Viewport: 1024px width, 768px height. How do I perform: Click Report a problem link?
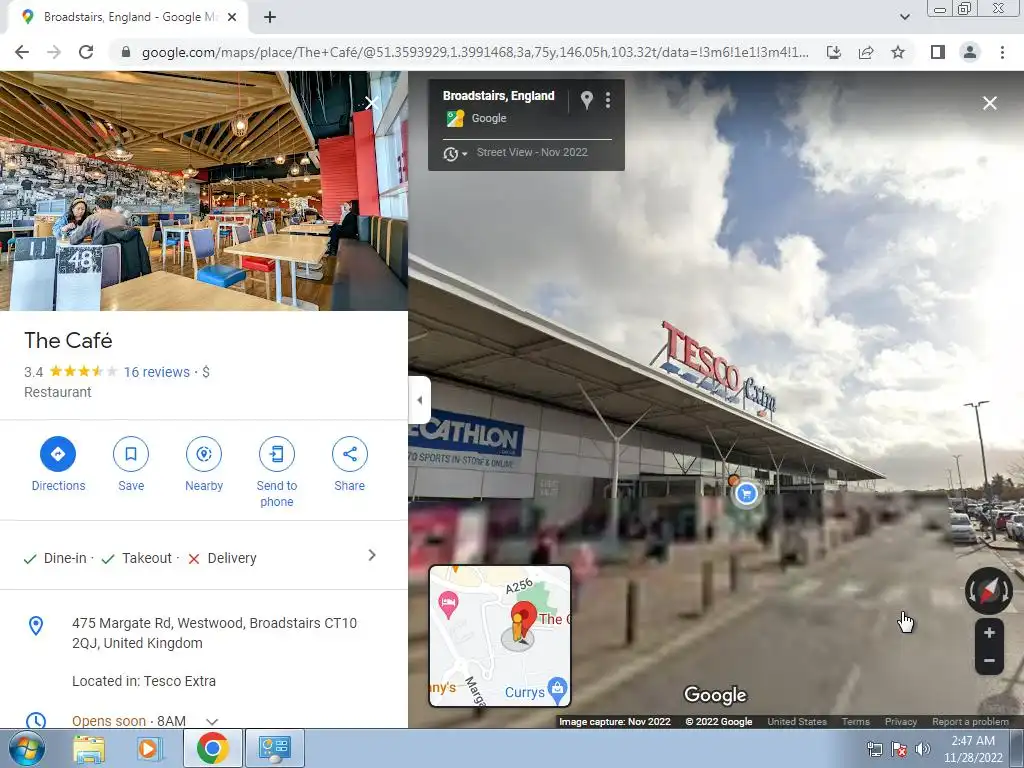coord(970,722)
